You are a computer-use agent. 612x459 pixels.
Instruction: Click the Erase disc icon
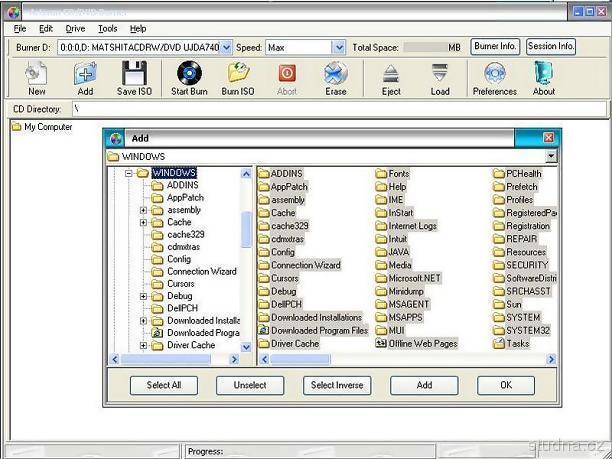[336, 78]
